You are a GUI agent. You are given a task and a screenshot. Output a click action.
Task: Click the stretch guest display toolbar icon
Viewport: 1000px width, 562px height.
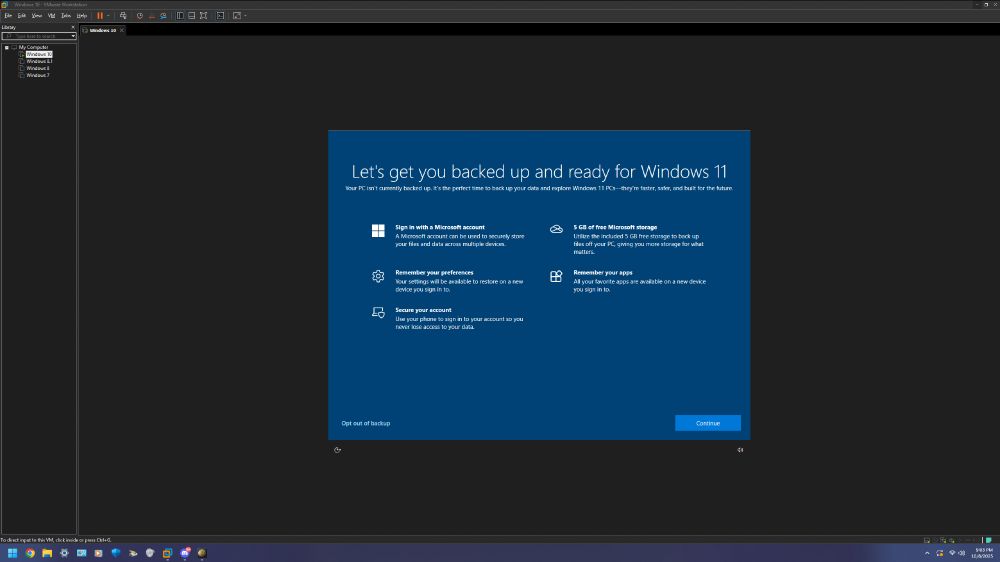(237, 15)
